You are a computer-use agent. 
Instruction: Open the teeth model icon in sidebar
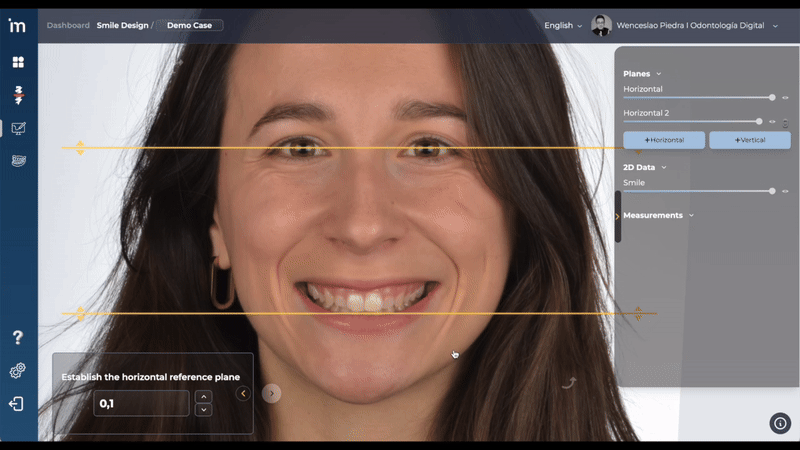[x=18, y=160]
